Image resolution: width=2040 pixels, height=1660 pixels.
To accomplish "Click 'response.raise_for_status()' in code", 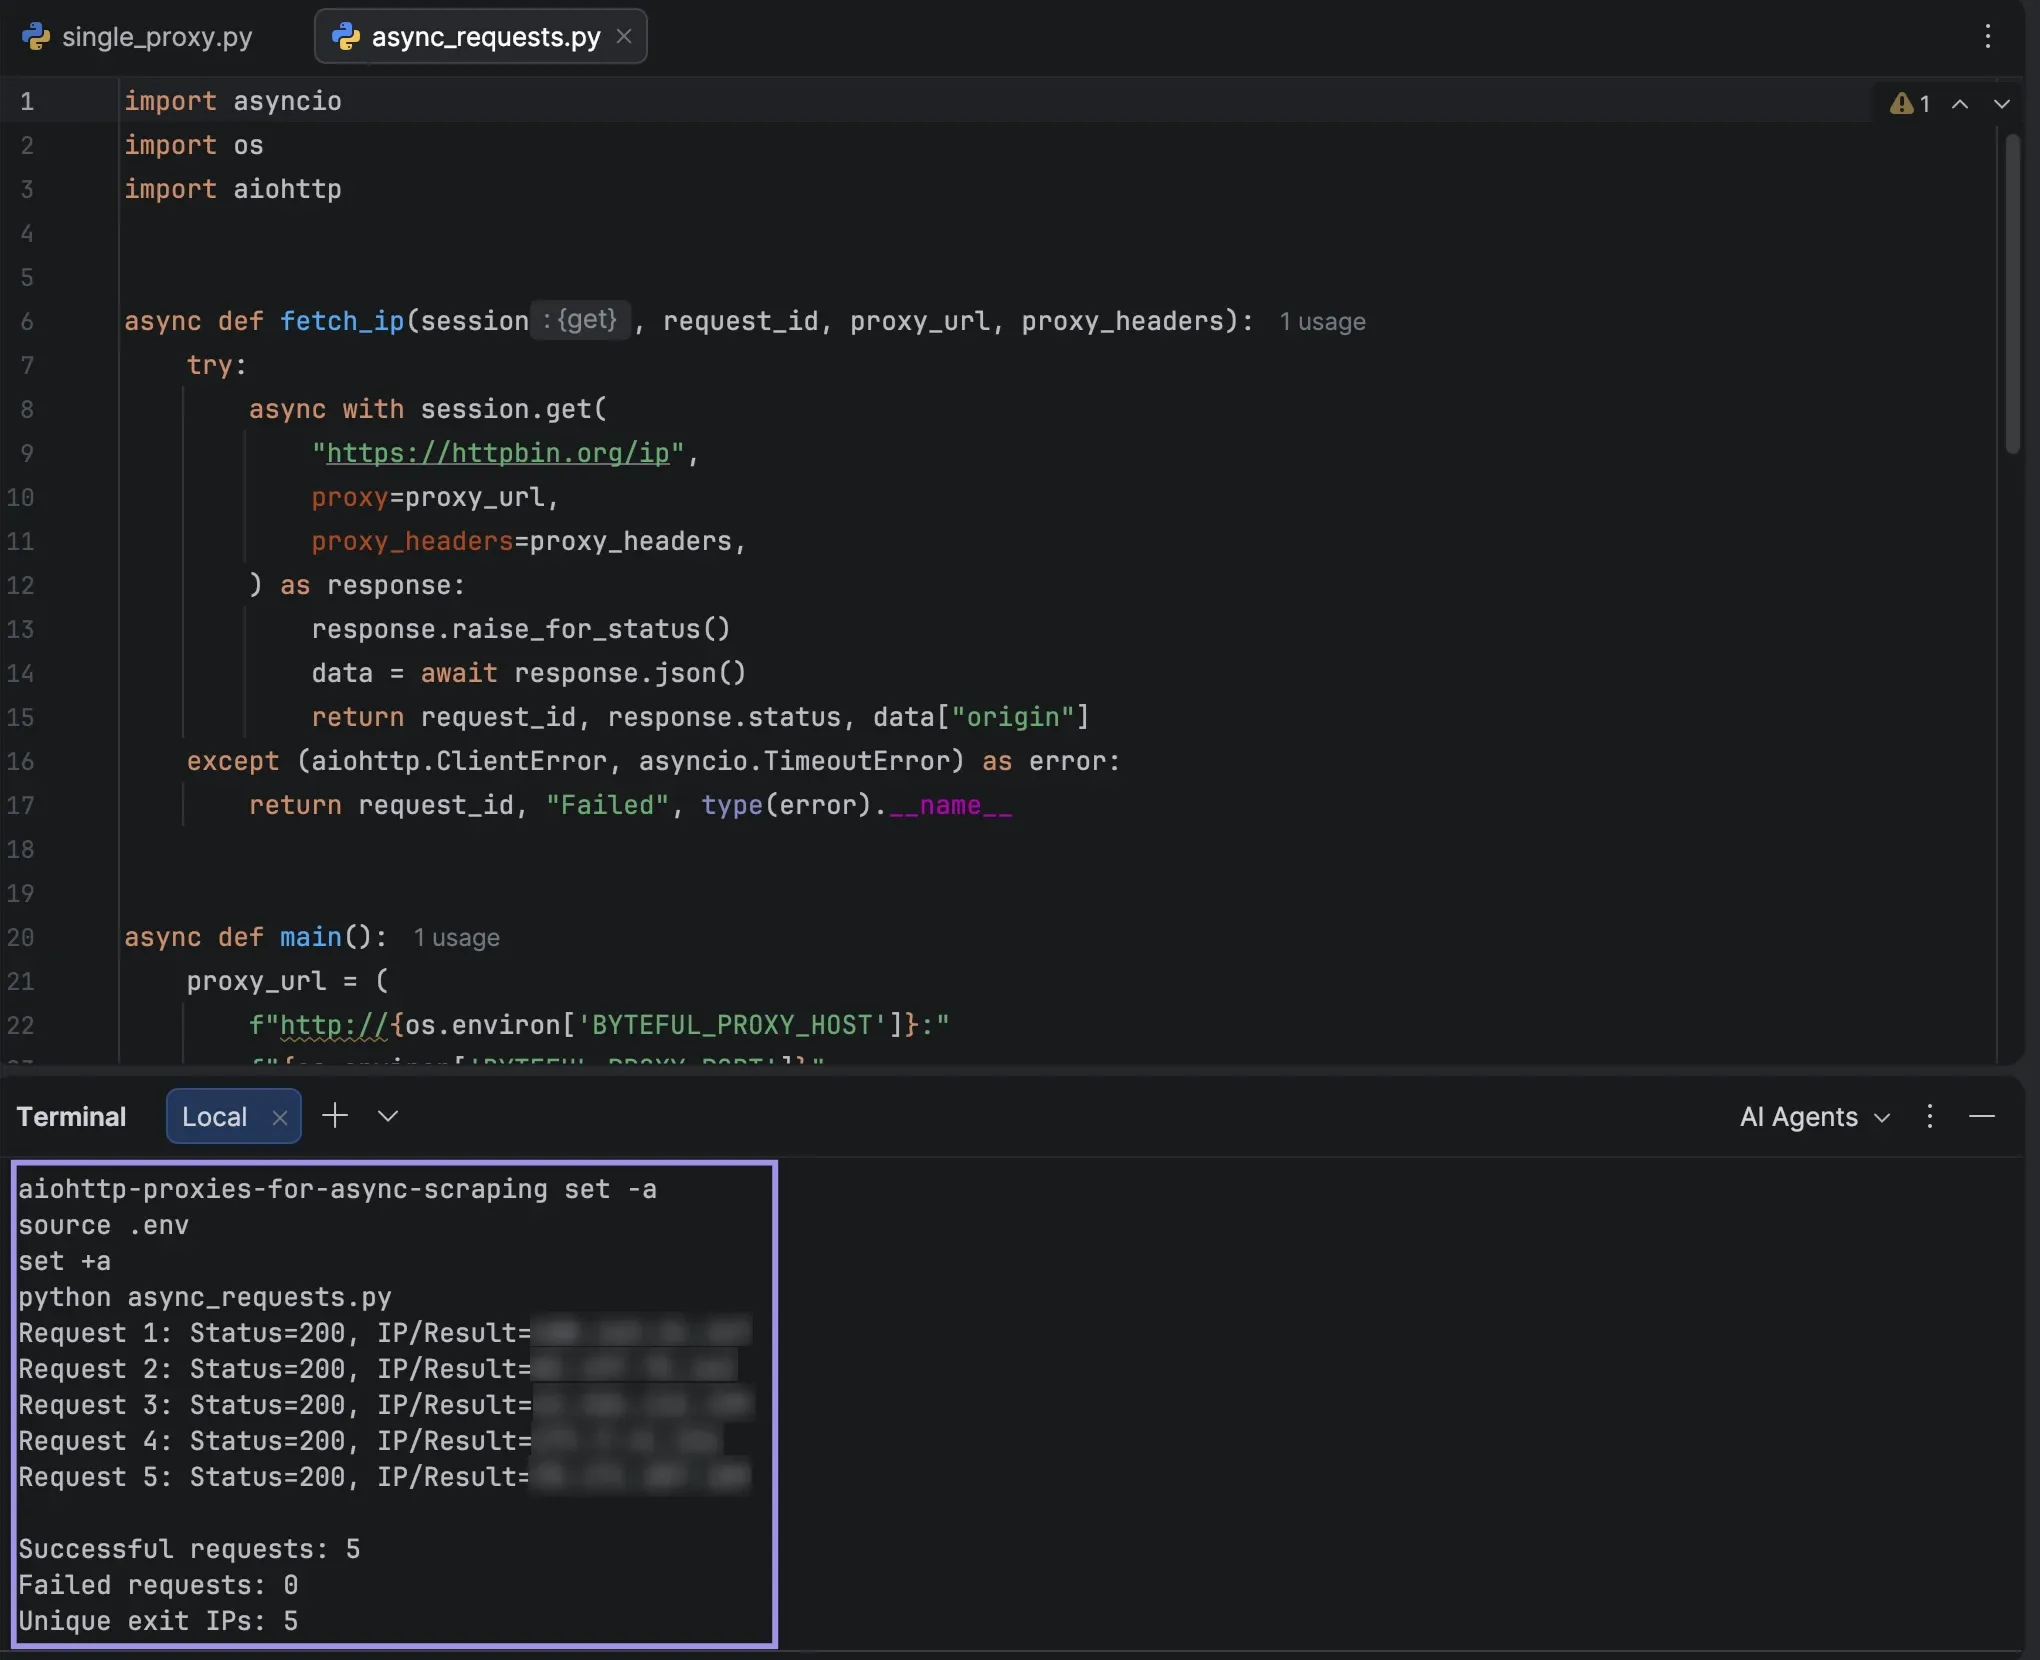I will coord(521,629).
